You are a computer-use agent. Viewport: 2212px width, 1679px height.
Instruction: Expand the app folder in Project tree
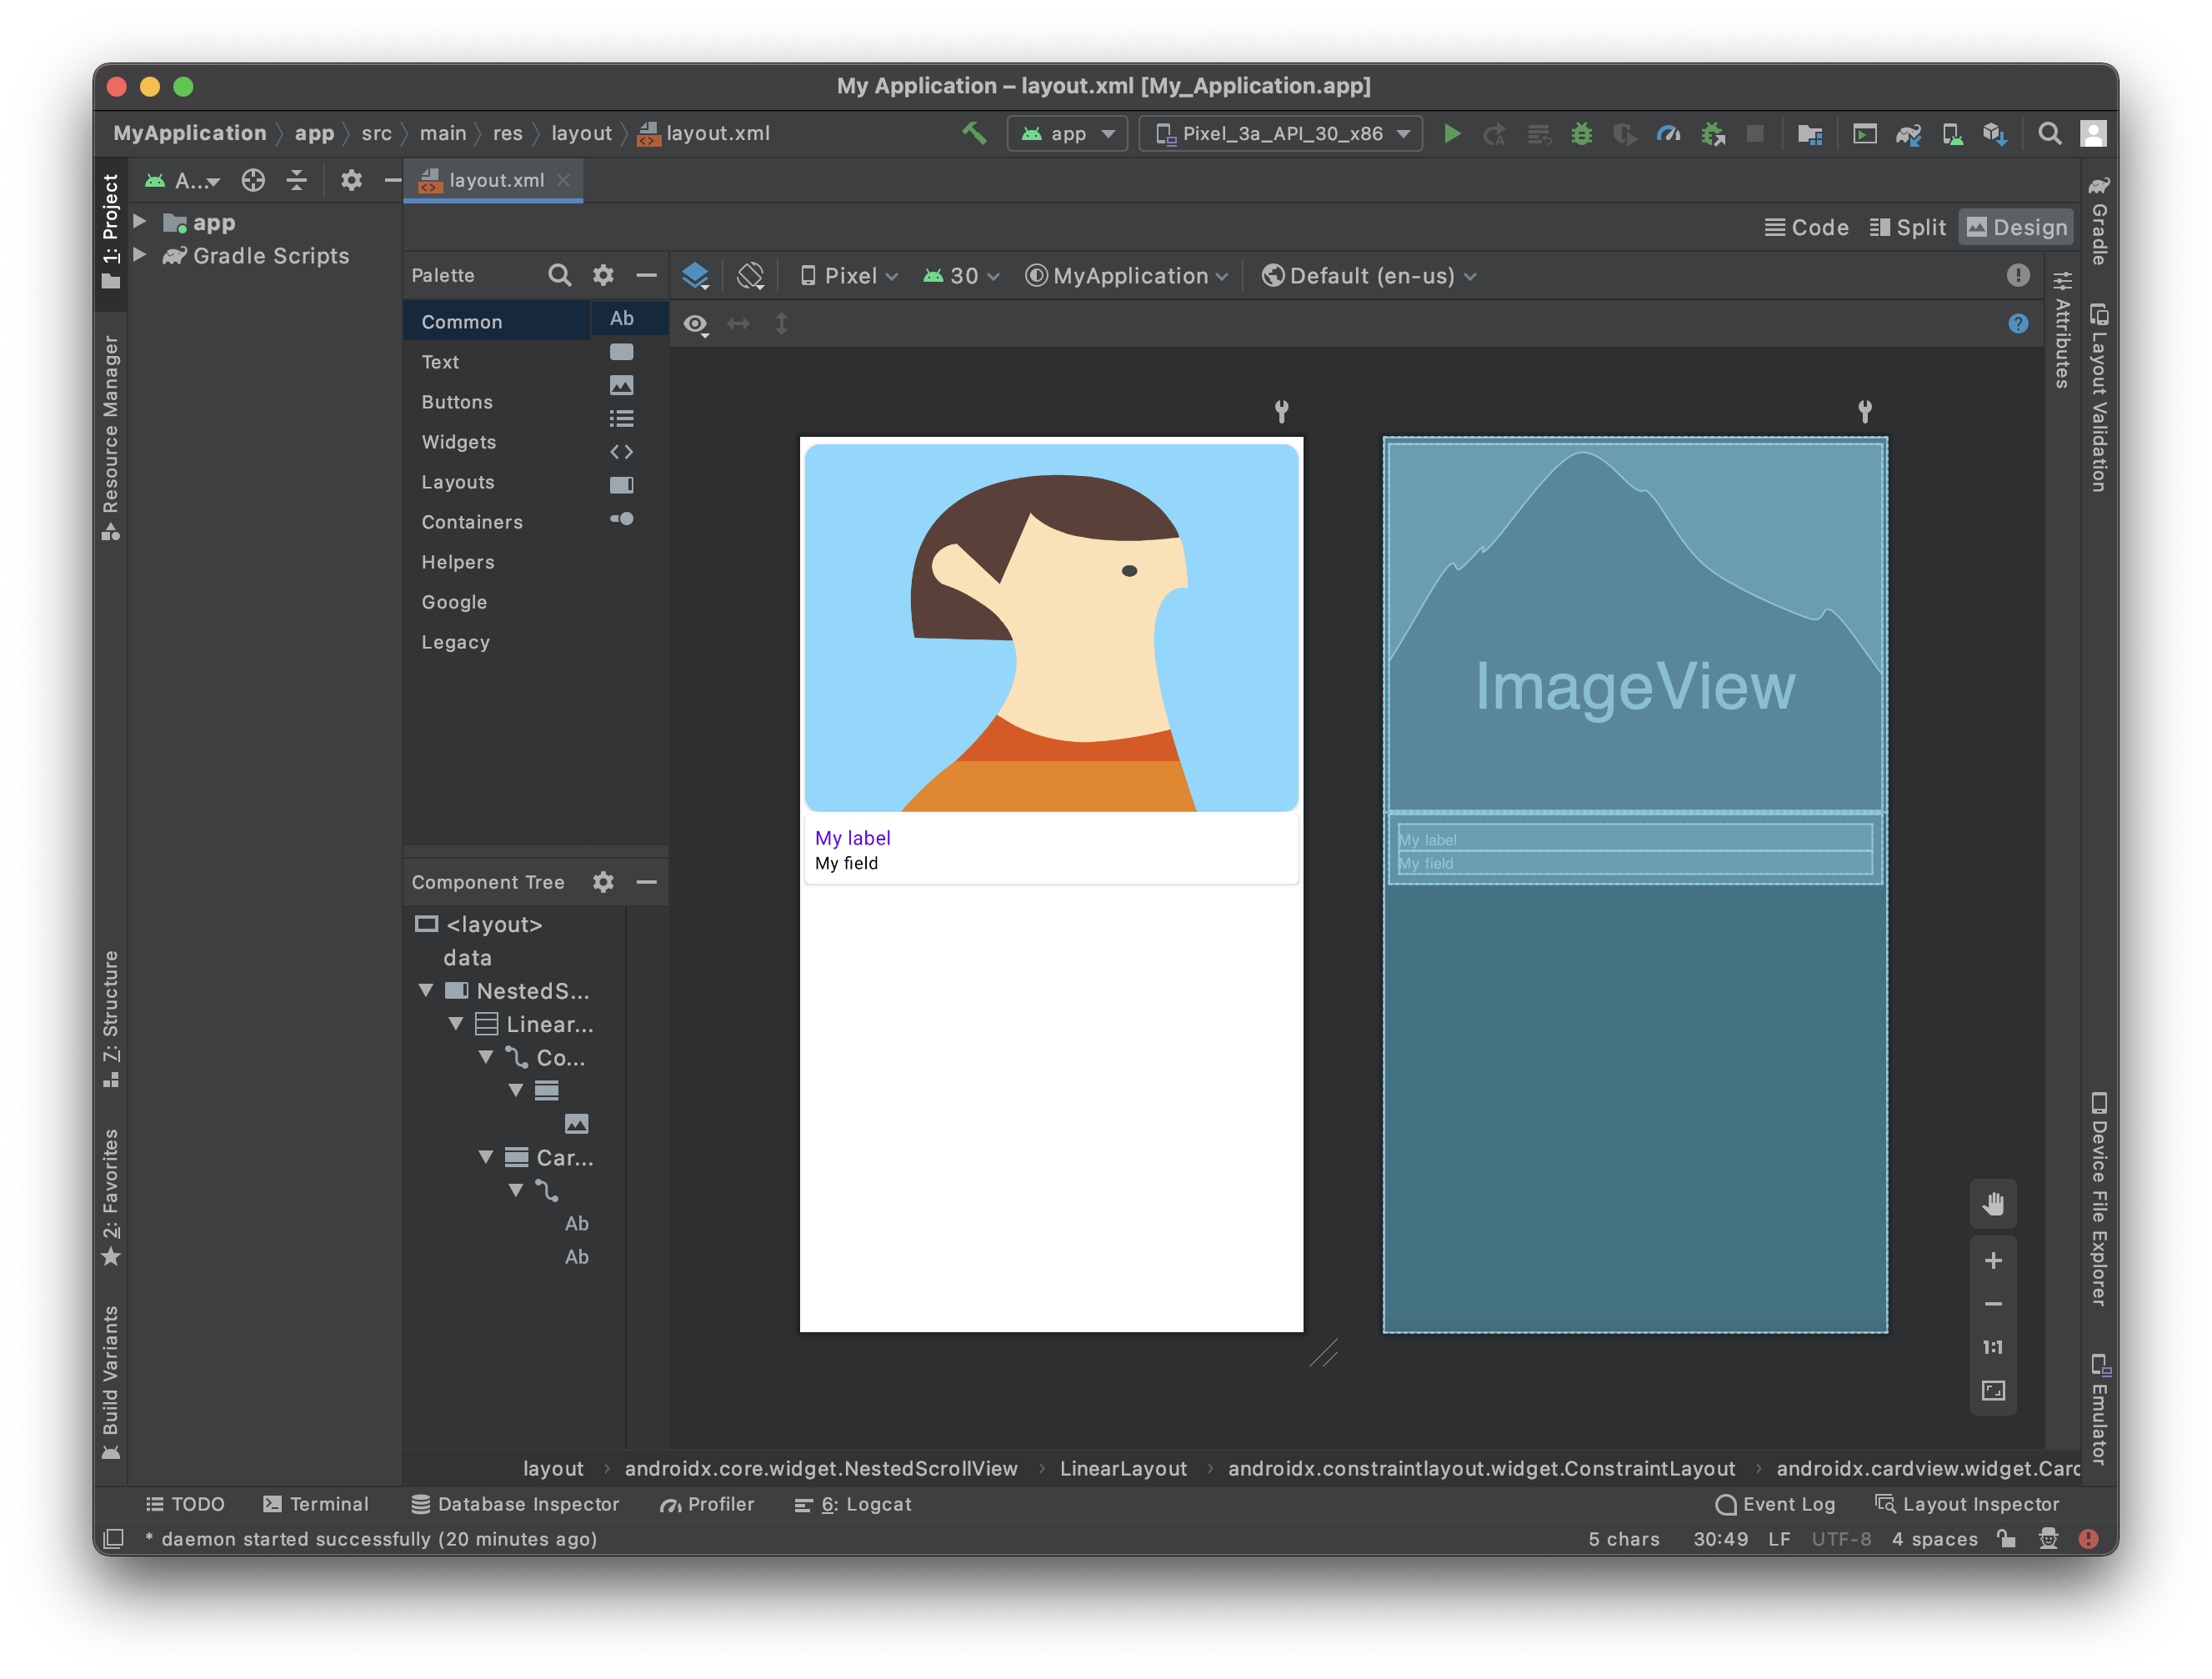140,221
